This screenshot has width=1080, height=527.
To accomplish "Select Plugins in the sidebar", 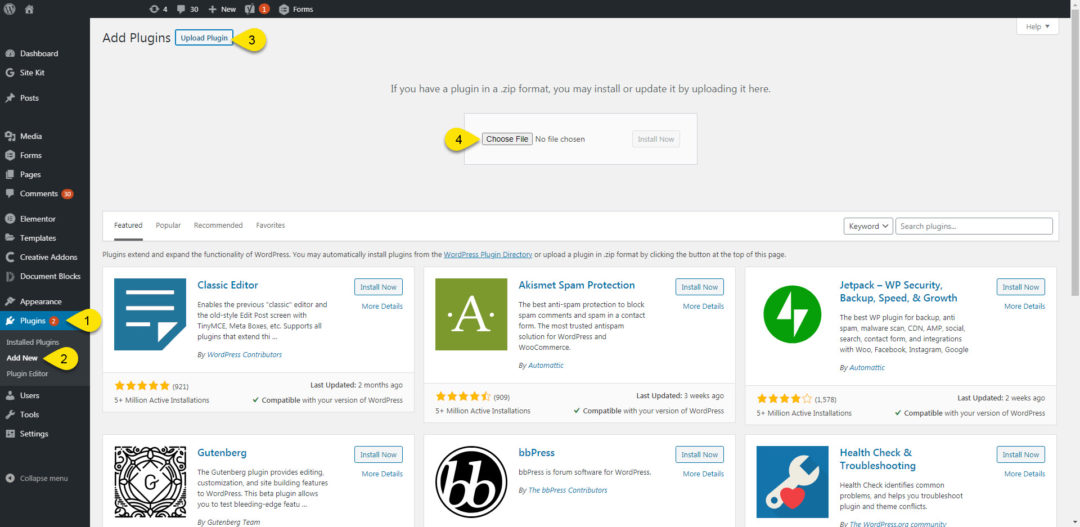I will 33,320.
